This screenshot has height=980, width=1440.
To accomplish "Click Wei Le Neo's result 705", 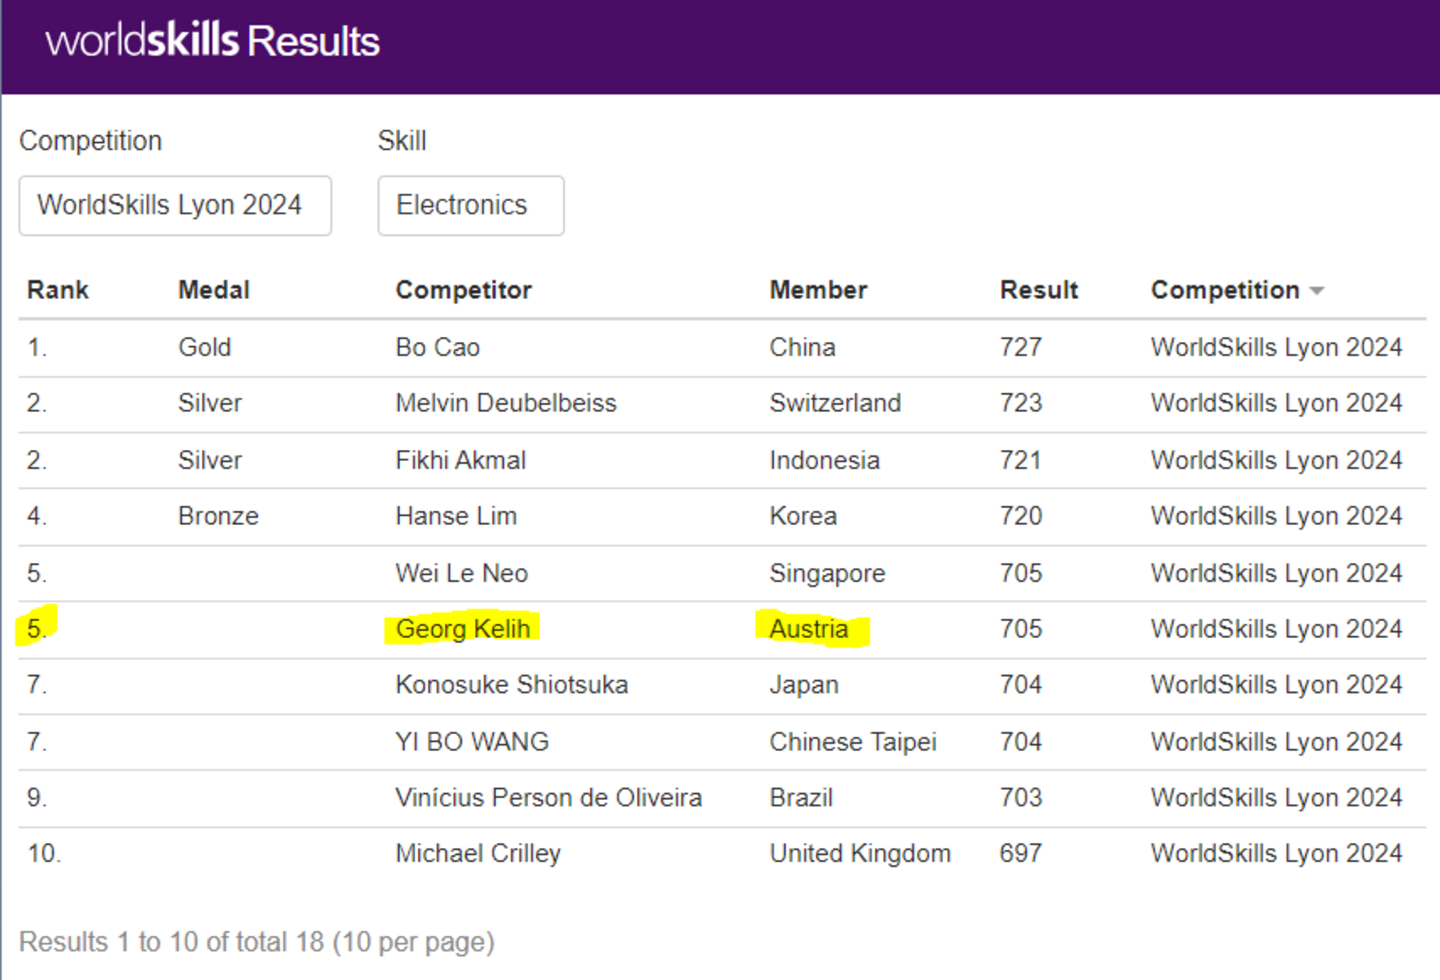I will pyautogui.click(x=1020, y=573).
